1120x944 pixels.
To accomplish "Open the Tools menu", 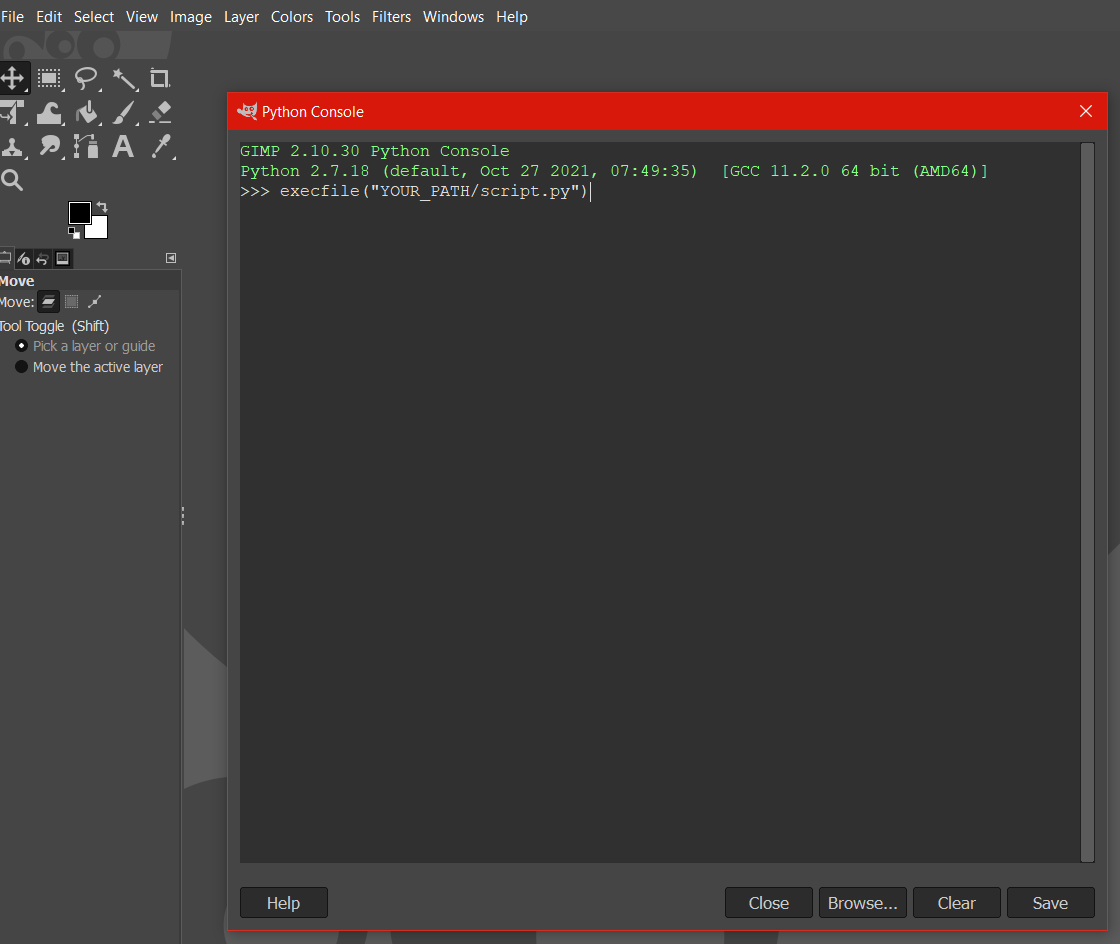I will (342, 16).
